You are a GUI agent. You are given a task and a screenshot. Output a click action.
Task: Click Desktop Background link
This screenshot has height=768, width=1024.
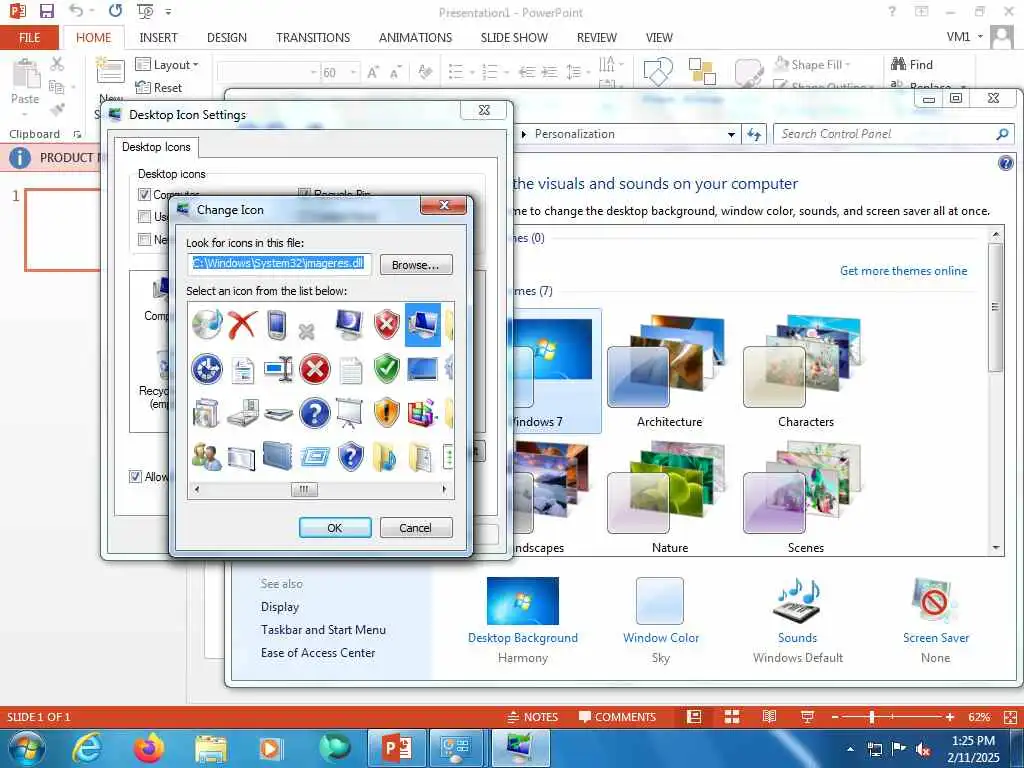pos(522,637)
